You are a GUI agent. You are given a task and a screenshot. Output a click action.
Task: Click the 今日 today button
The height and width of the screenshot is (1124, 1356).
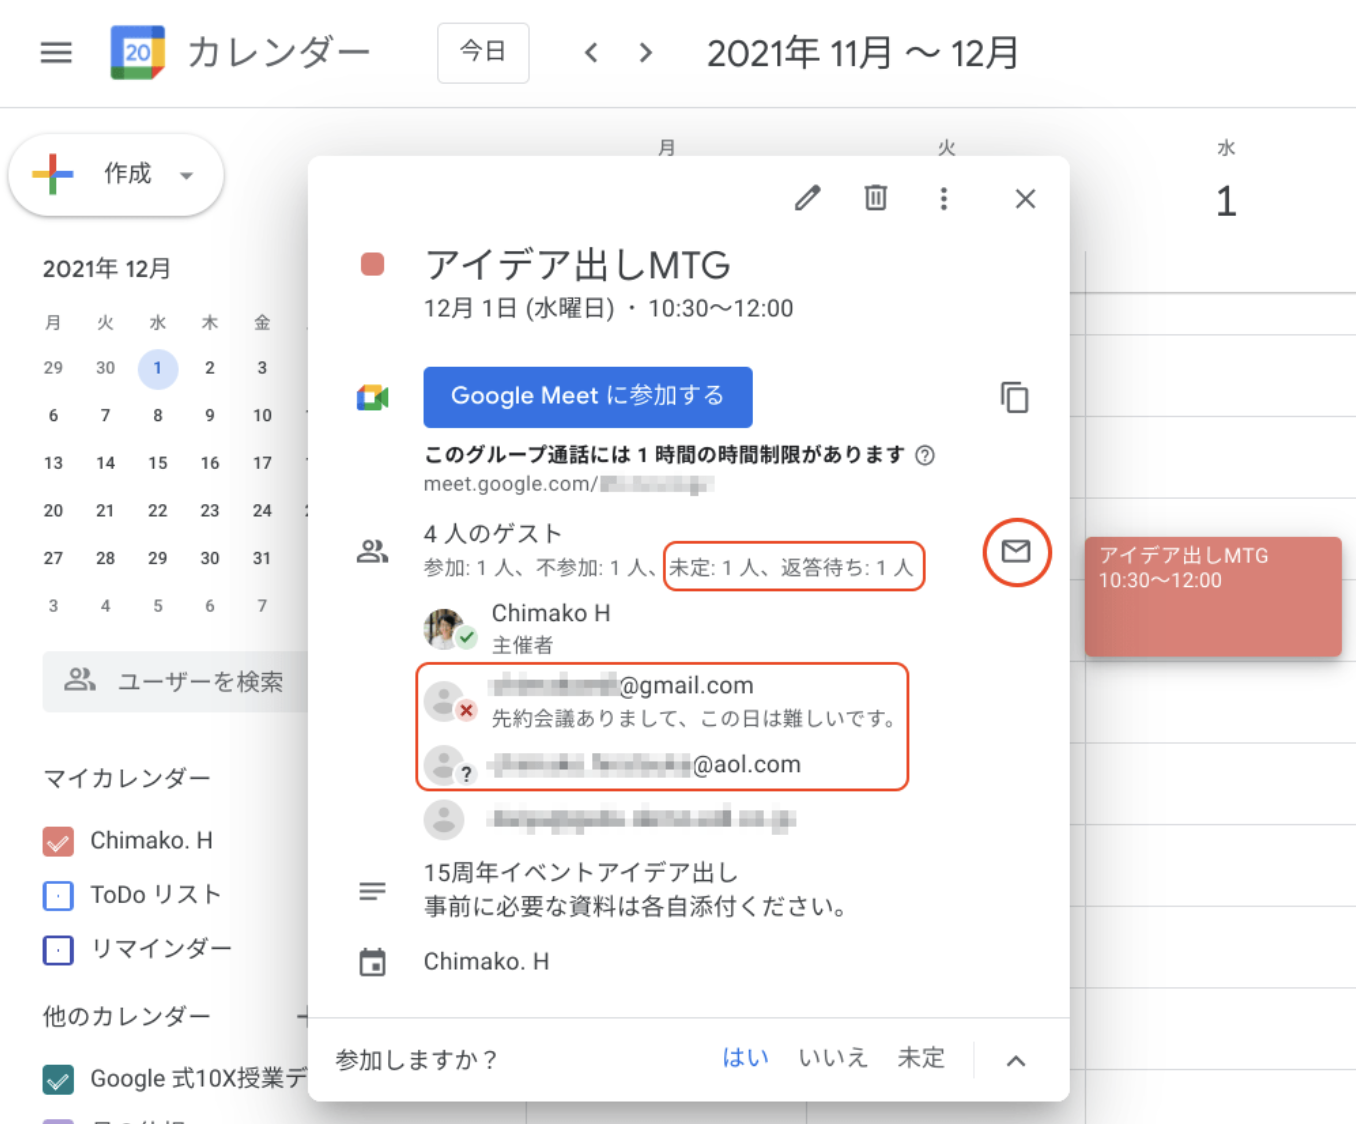483,53
